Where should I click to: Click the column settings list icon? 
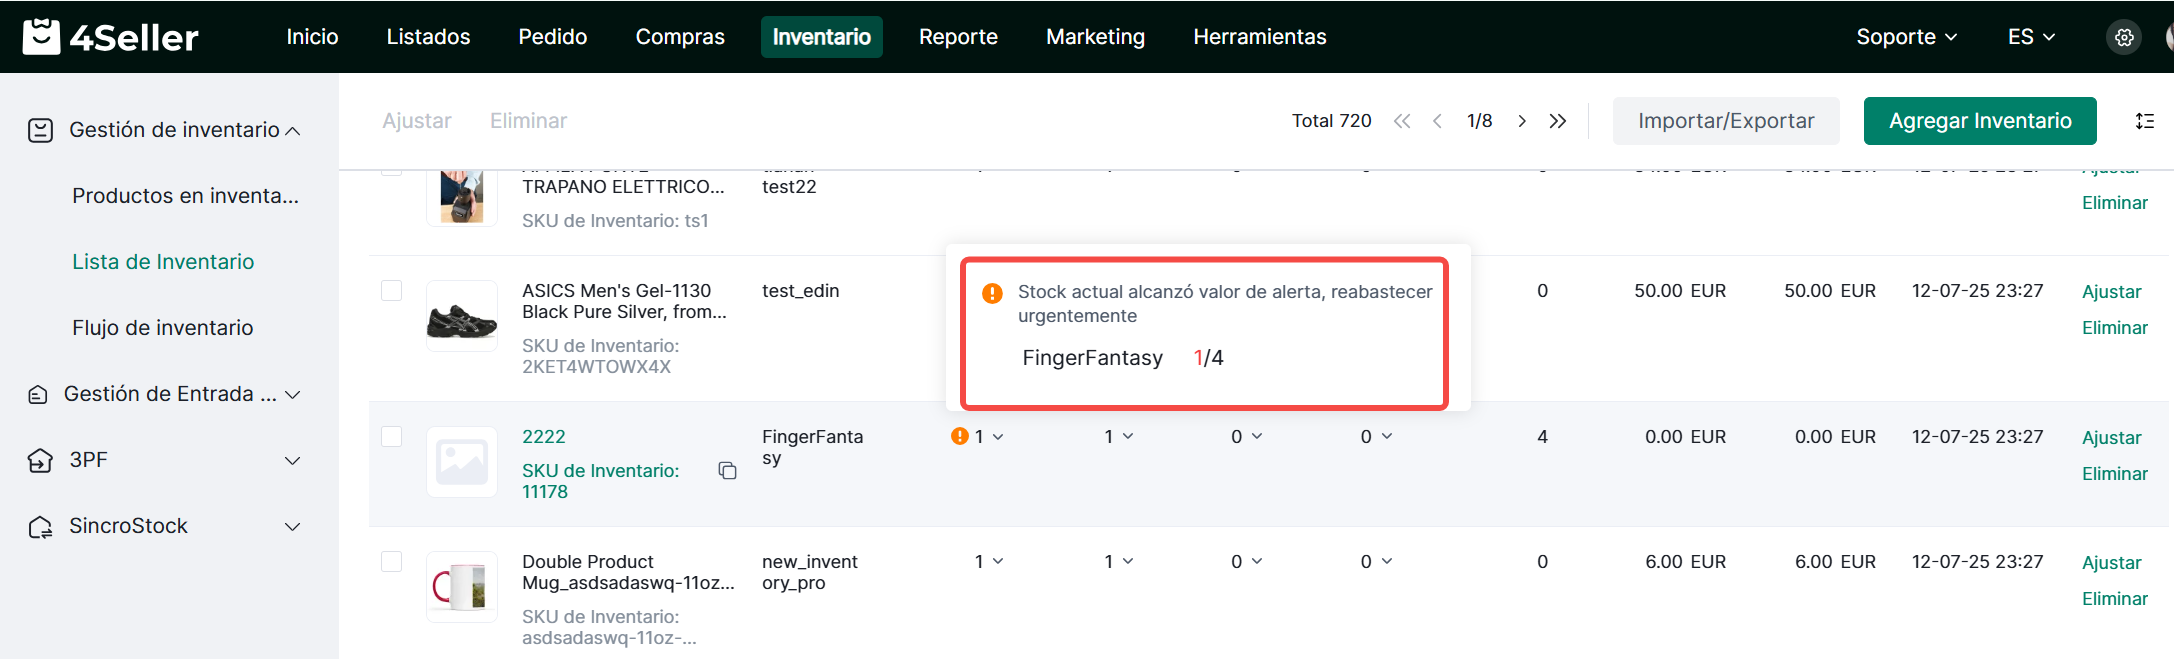(x=2144, y=121)
